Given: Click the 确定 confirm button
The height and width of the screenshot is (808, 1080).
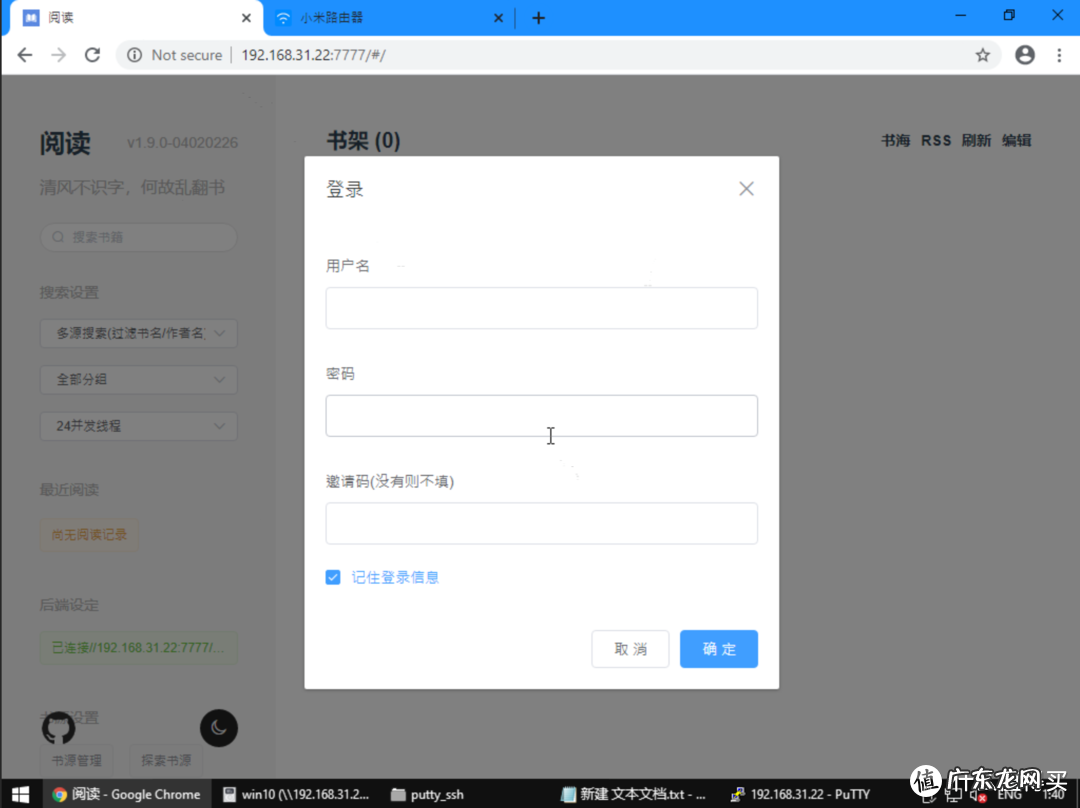Looking at the screenshot, I should [x=719, y=649].
